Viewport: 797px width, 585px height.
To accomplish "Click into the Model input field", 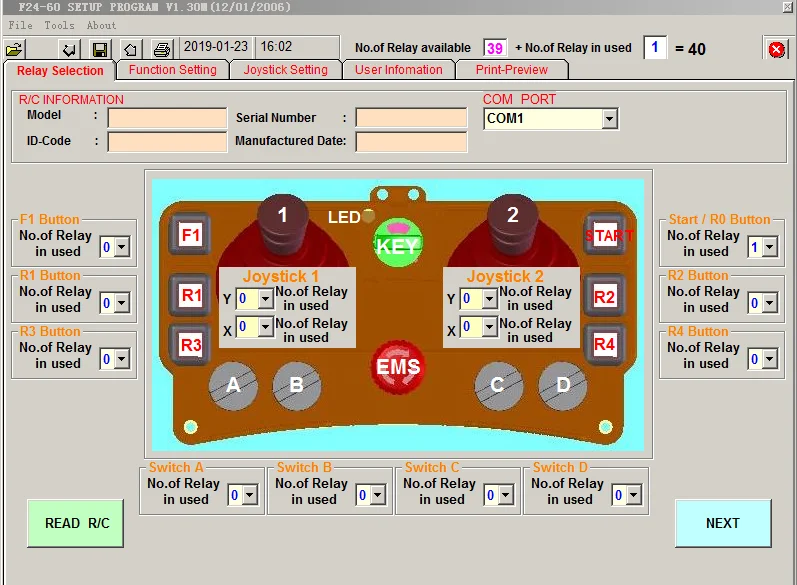I will [167, 118].
